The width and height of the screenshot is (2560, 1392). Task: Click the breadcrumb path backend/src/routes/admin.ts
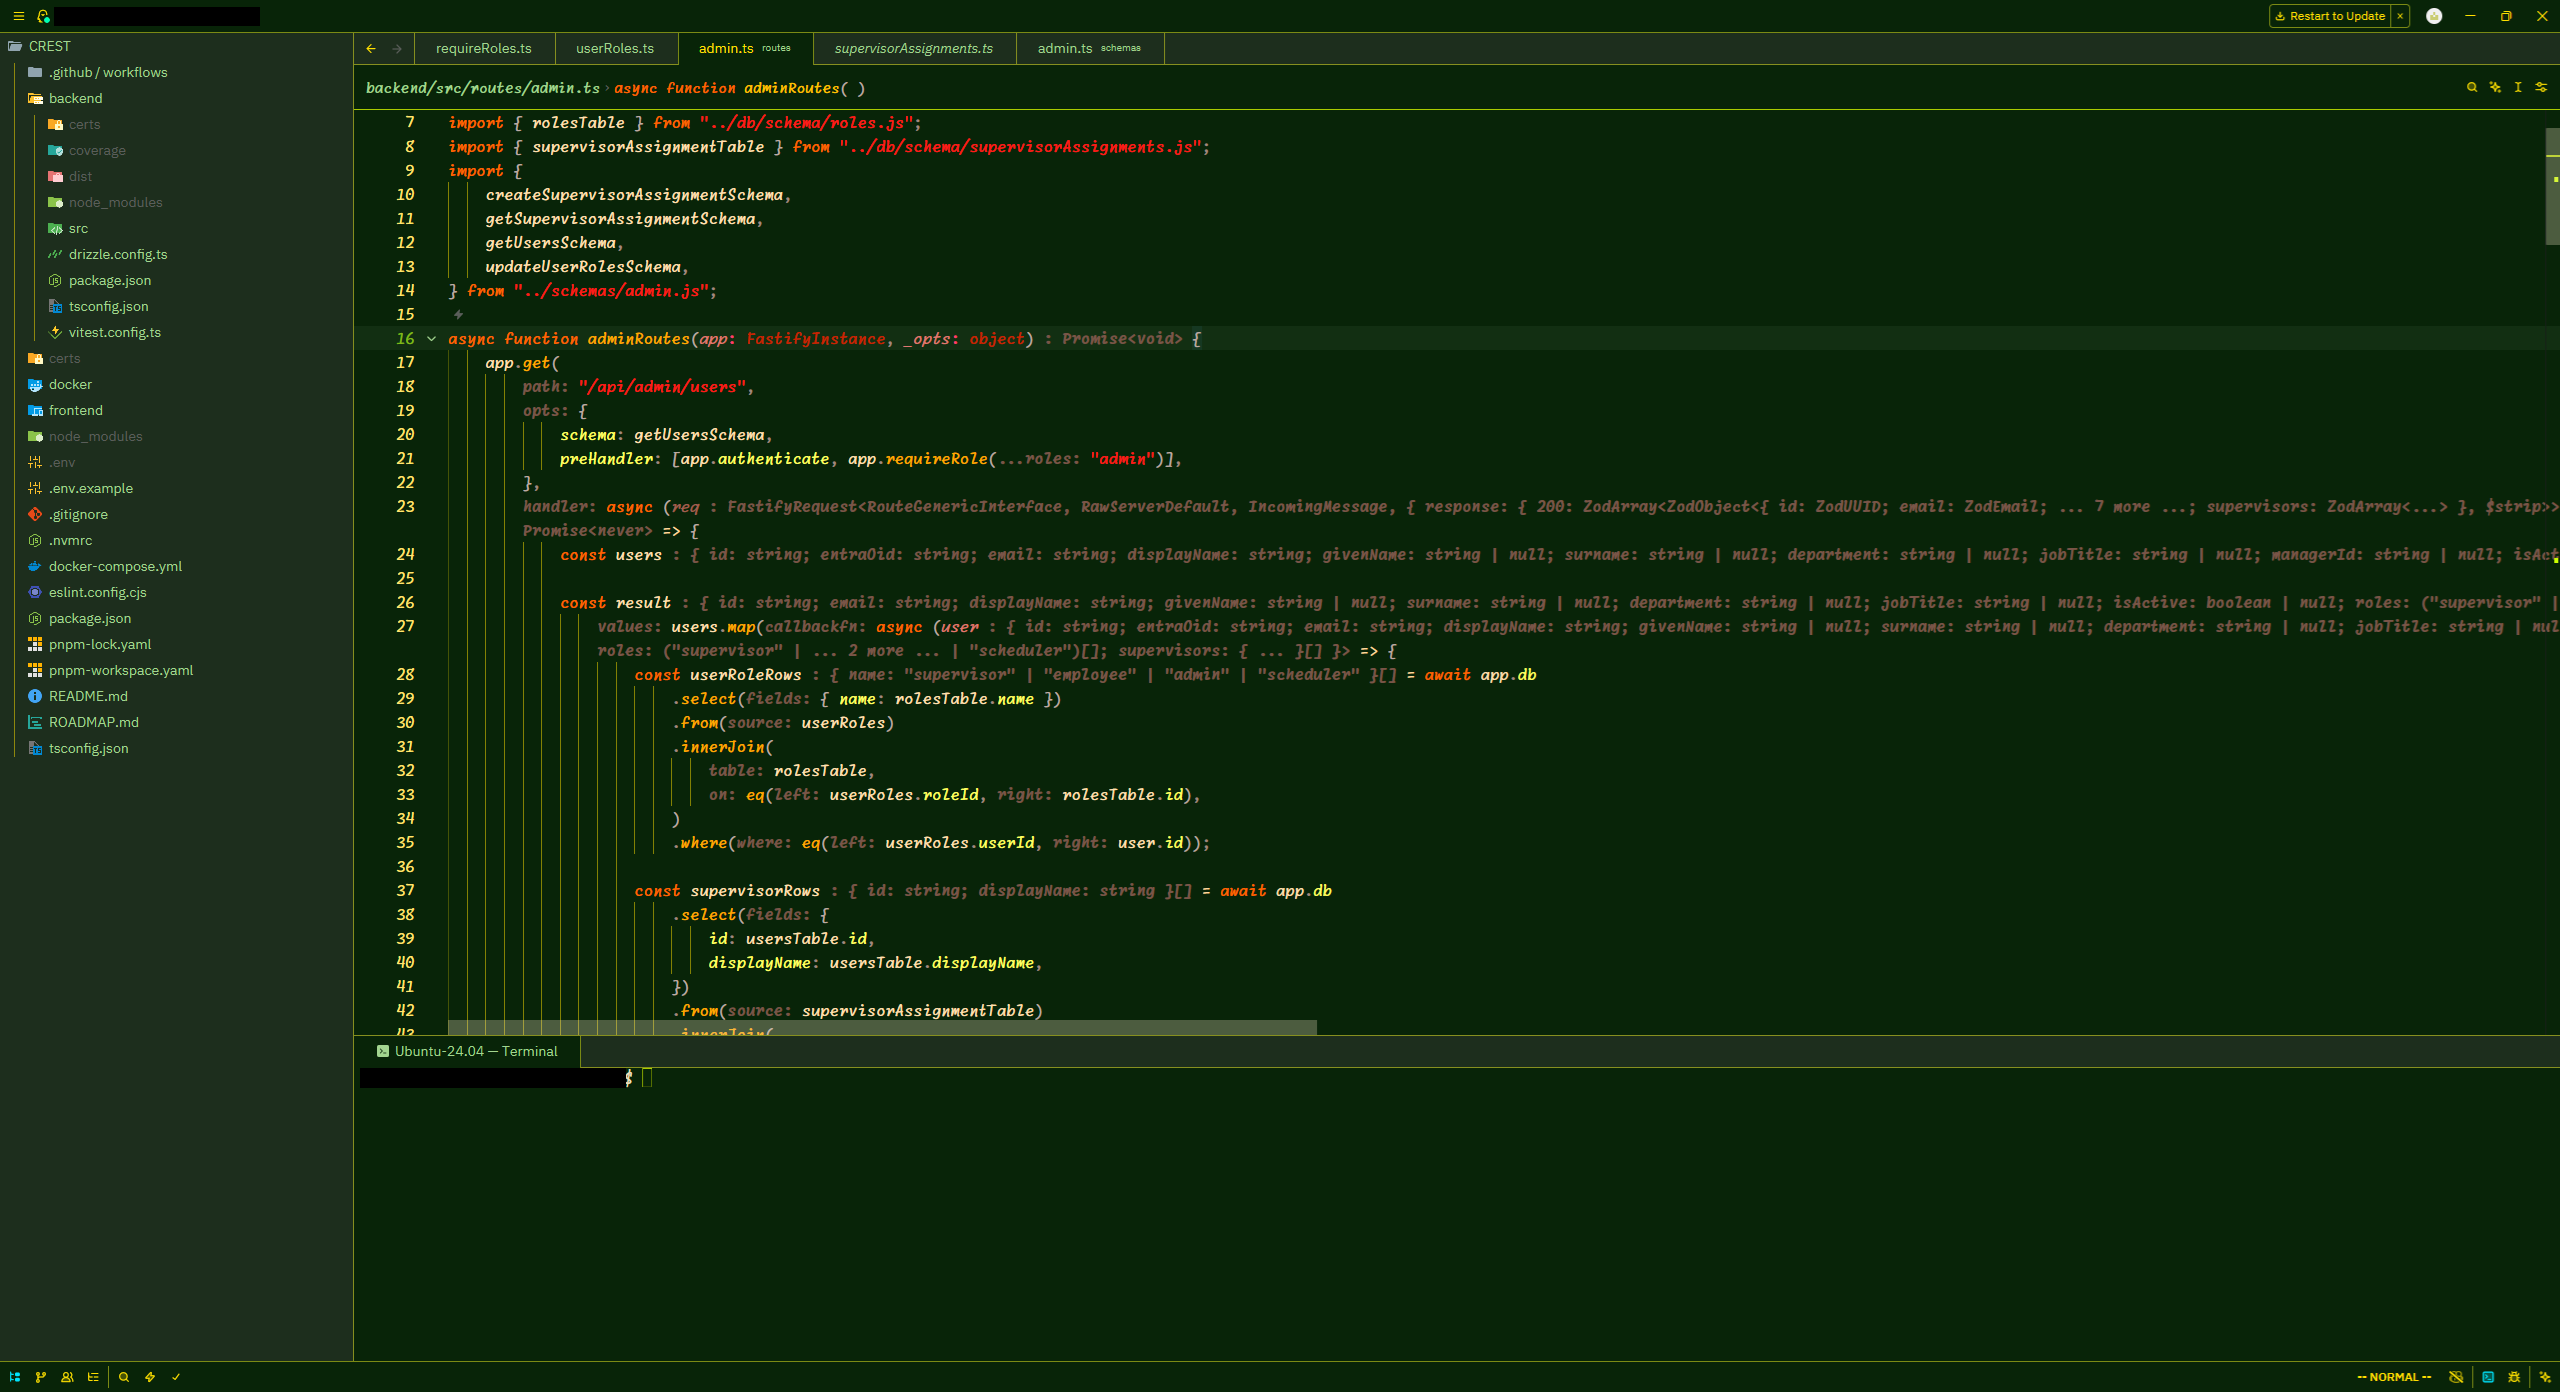pos(483,88)
